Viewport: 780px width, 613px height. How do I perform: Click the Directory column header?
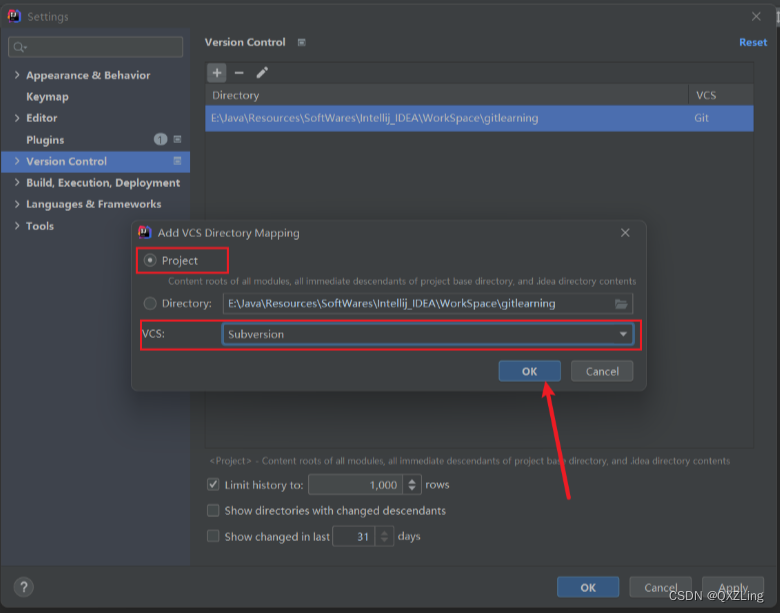[447, 95]
